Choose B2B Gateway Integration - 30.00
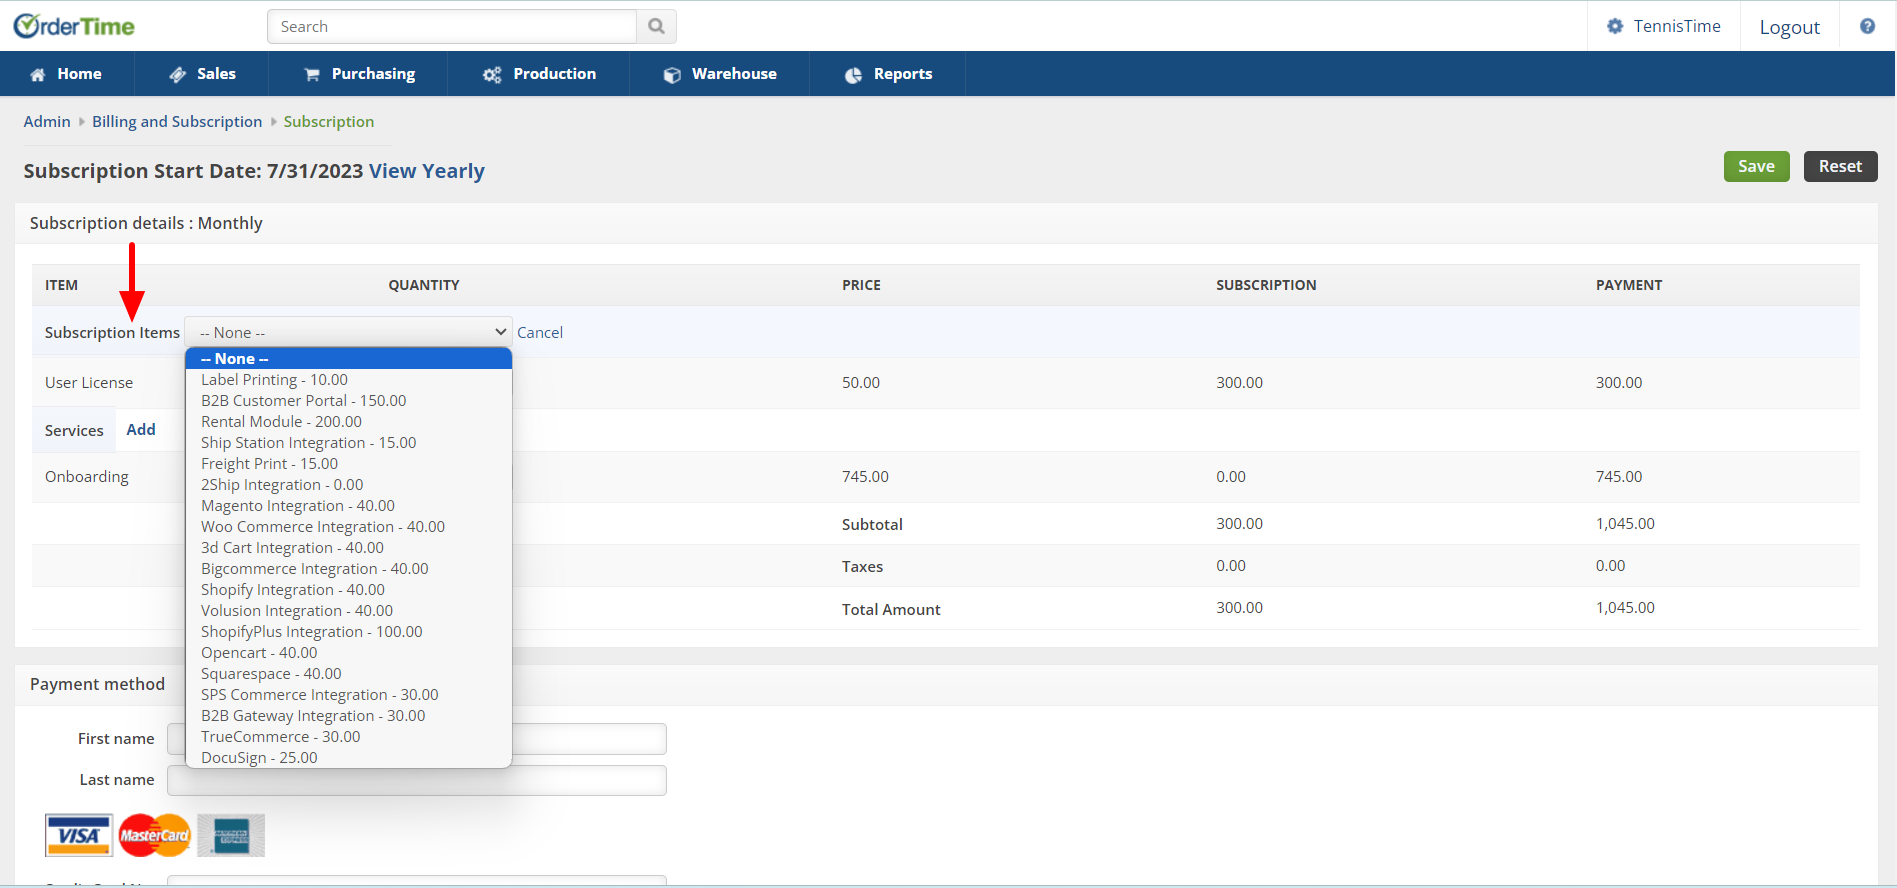 coord(349,716)
